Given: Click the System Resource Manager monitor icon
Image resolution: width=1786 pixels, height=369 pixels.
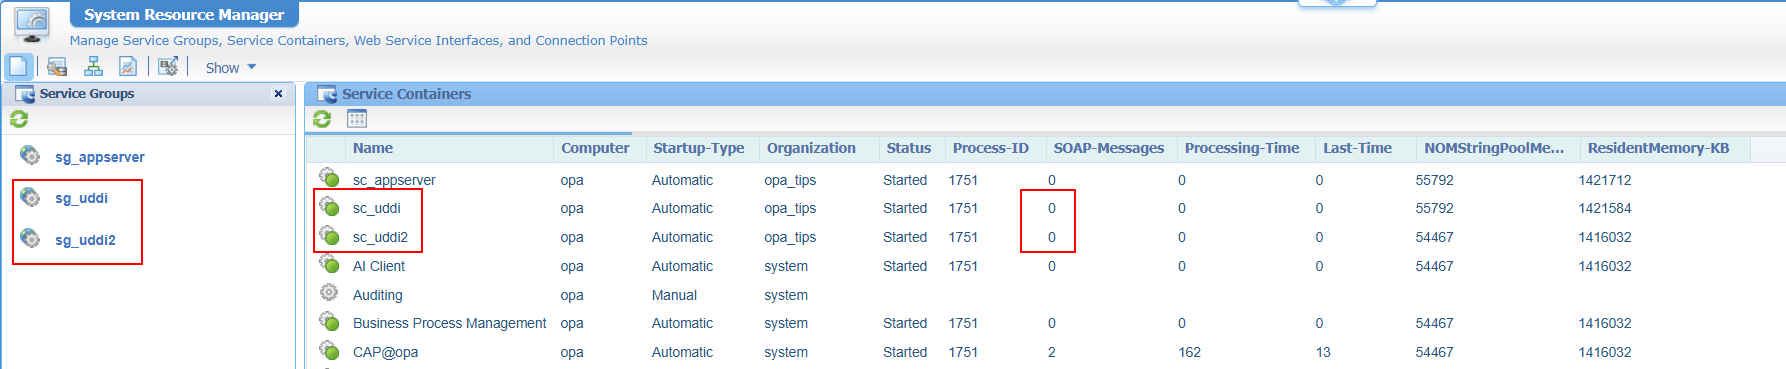Looking at the screenshot, I should coord(32,25).
